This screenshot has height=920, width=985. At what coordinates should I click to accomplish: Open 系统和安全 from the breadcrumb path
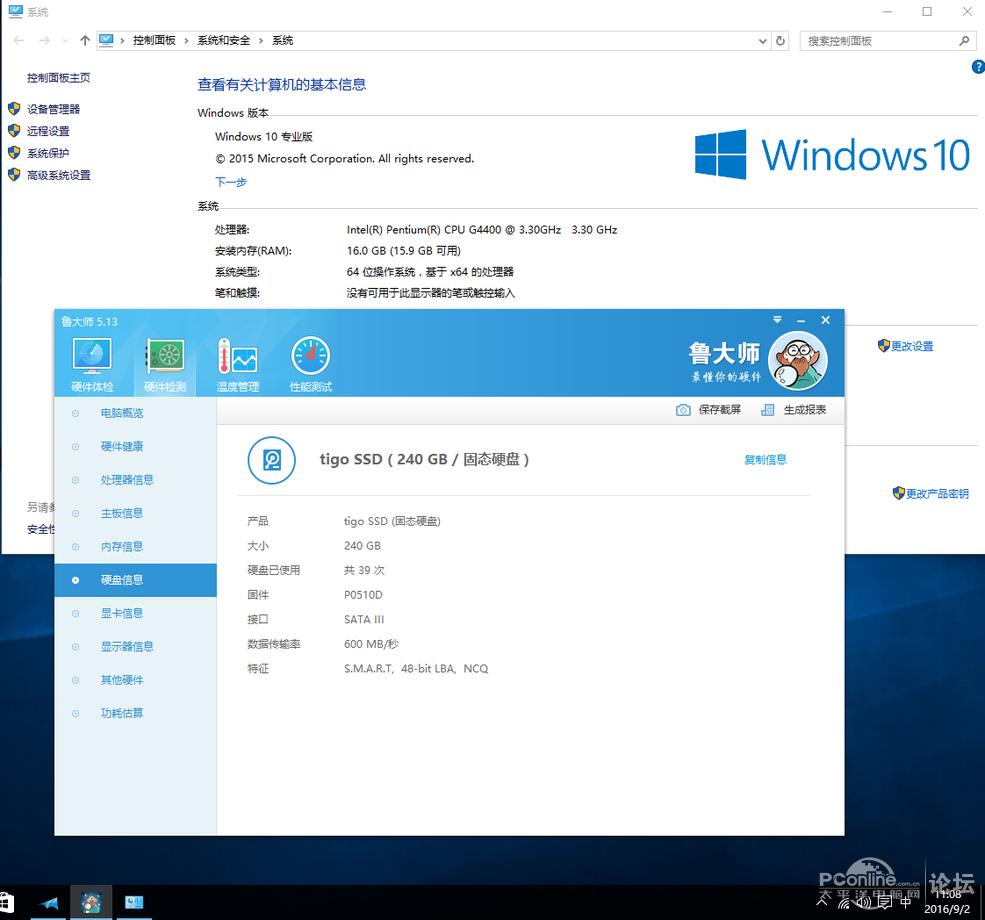tap(225, 40)
